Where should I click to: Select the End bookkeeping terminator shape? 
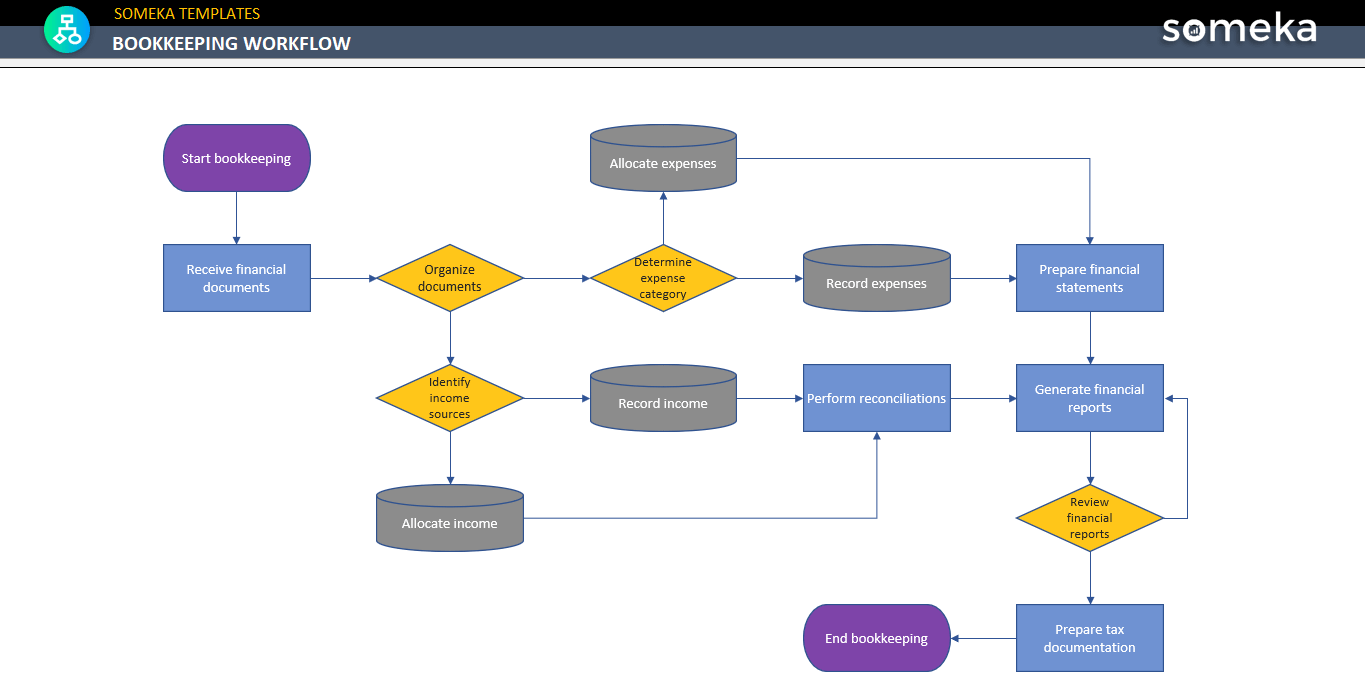tap(876, 638)
